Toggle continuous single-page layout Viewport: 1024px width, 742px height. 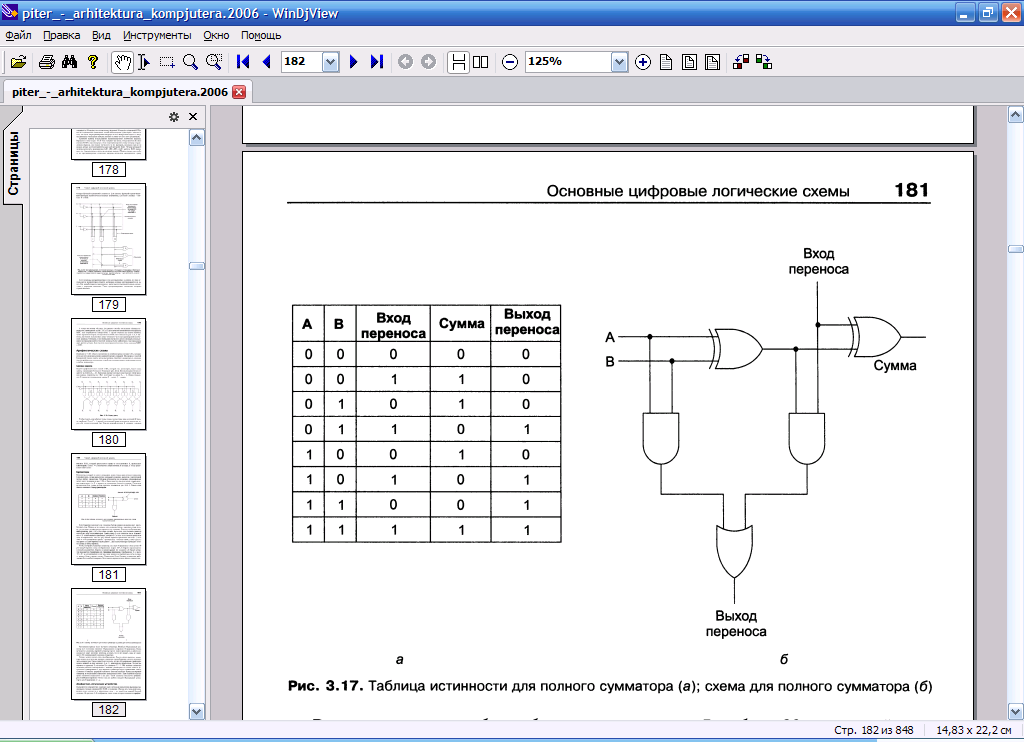(458, 62)
